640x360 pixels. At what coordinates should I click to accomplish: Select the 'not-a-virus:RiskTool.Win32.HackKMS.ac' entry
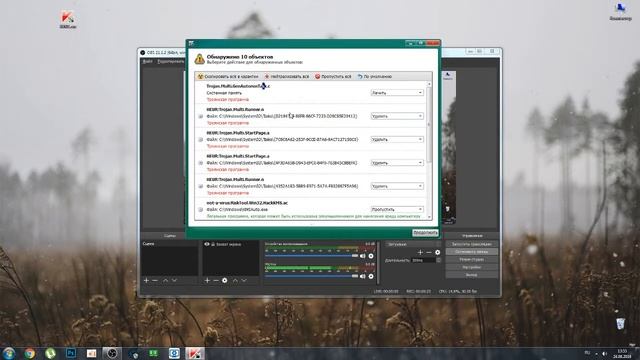(247, 203)
